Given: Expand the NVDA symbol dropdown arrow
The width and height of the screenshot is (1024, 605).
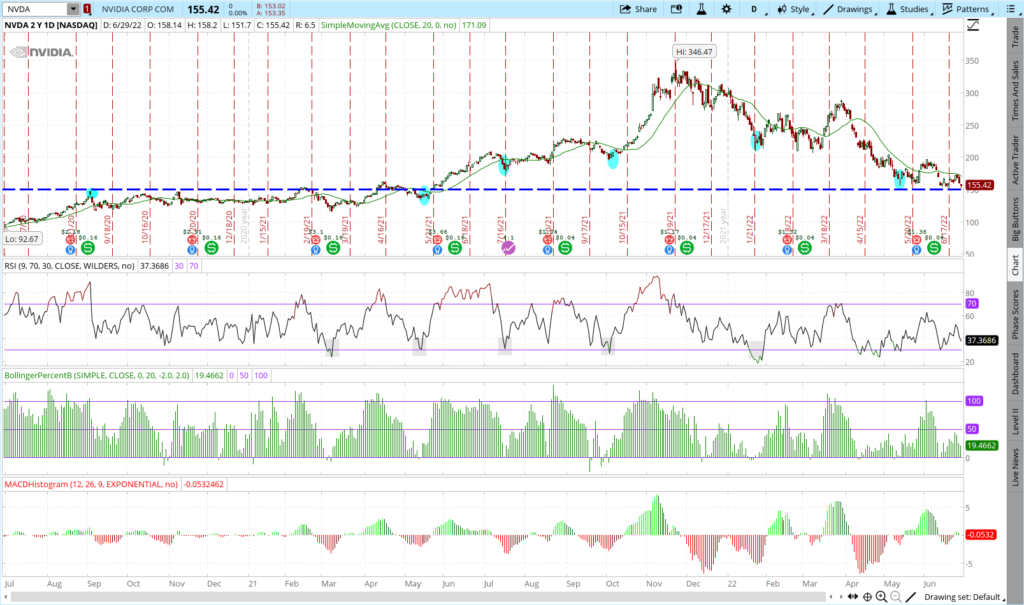Looking at the screenshot, I should [x=73, y=9].
